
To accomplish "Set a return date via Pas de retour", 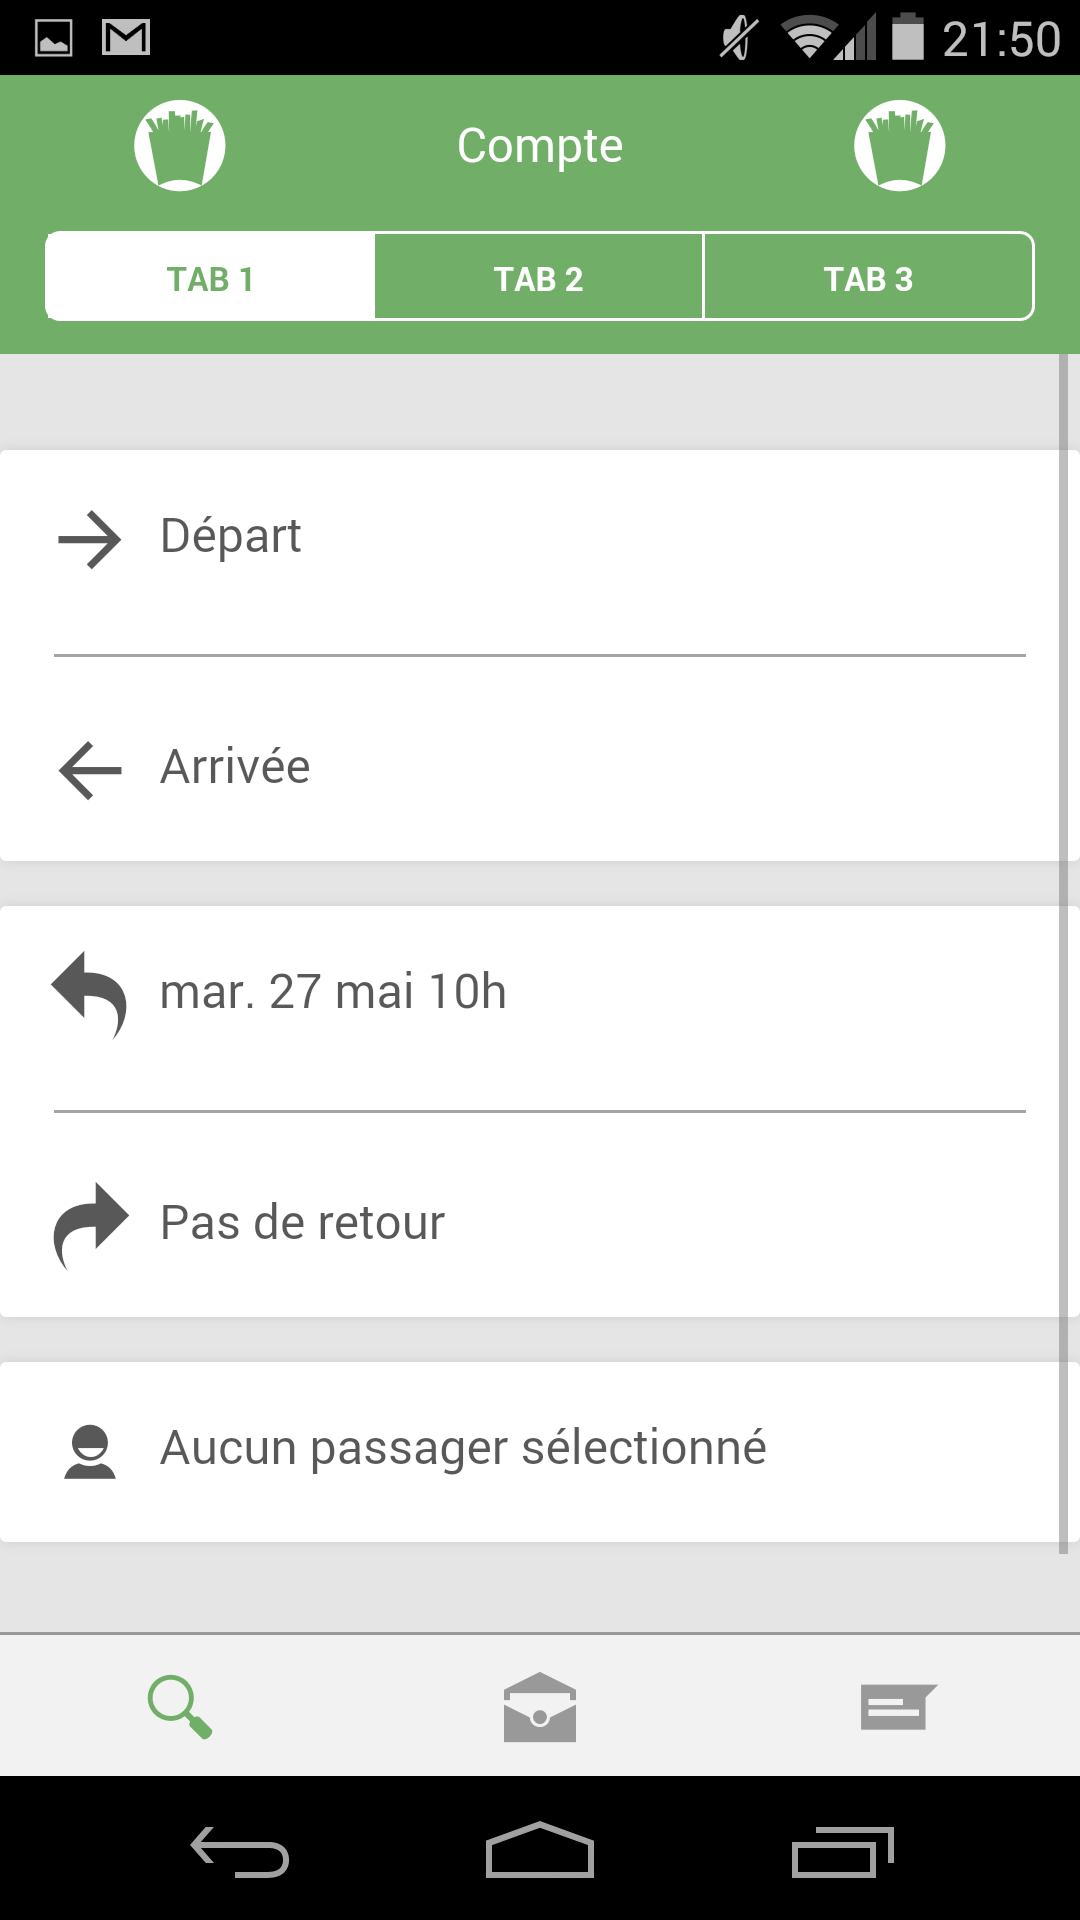I will click(x=540, y=1223).
